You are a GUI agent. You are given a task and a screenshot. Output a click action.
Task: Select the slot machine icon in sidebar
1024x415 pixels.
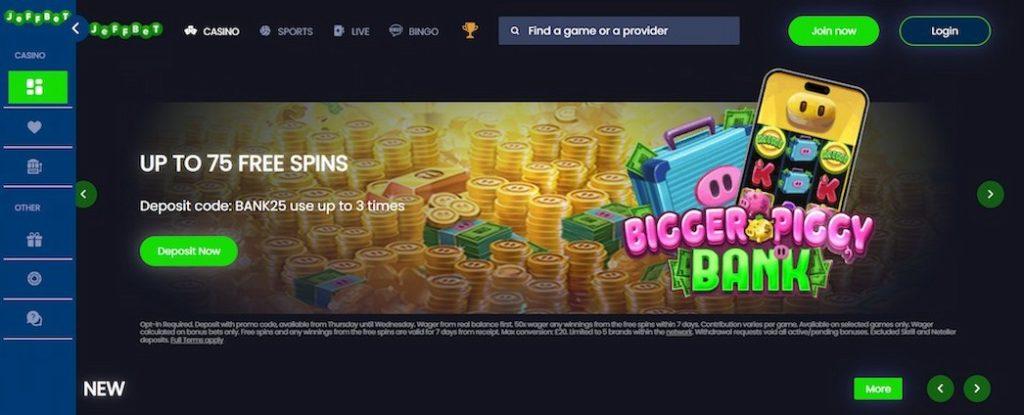(x=35, y=167)
